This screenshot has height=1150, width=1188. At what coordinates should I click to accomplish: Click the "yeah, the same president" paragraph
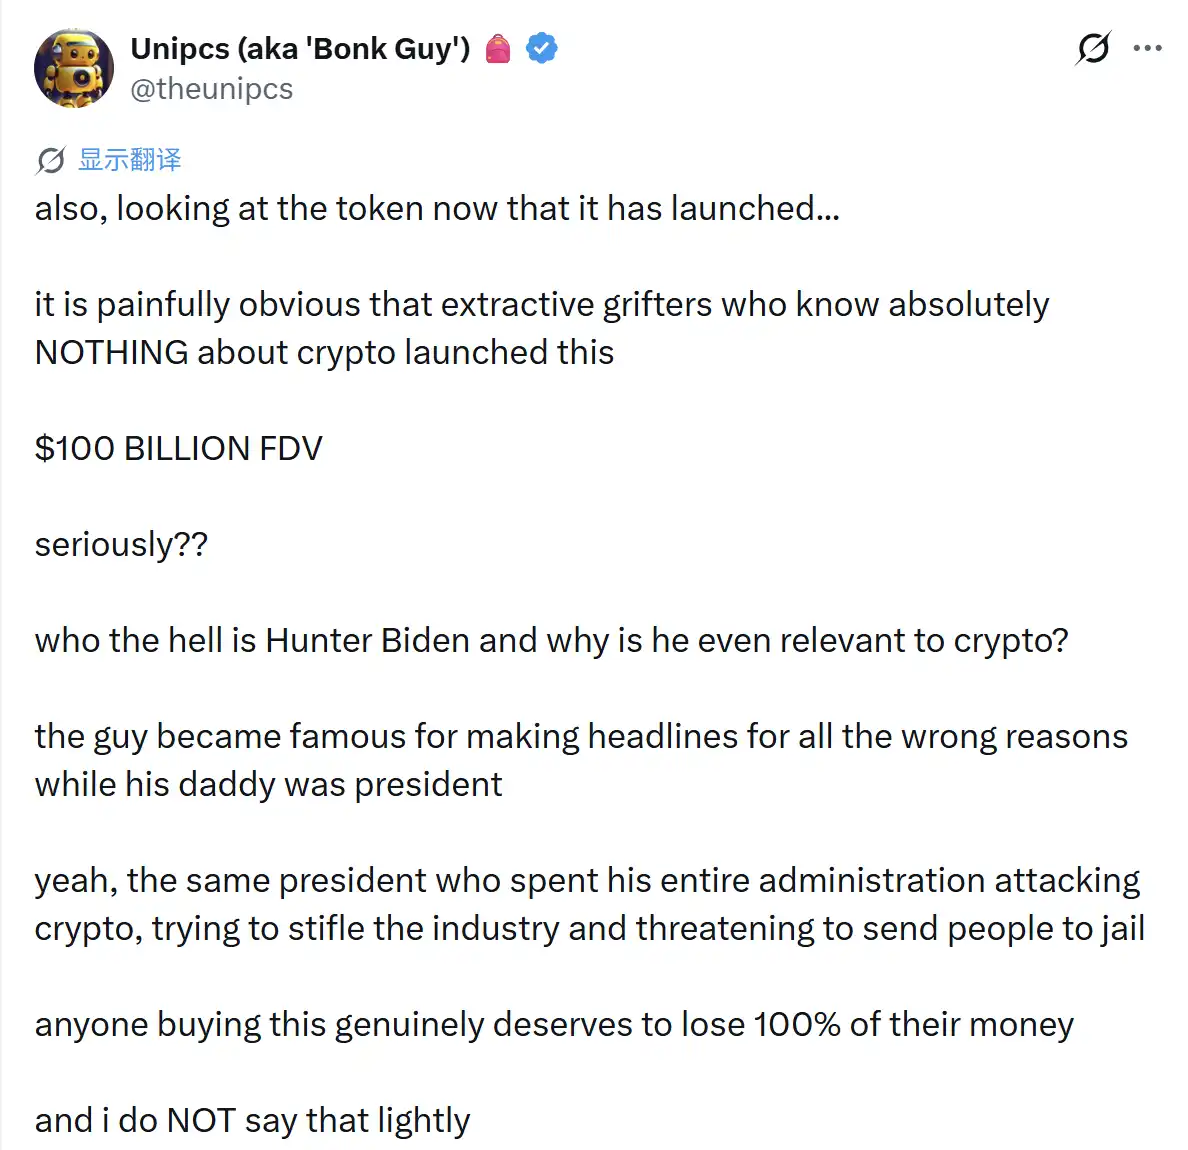click(589, 905)
